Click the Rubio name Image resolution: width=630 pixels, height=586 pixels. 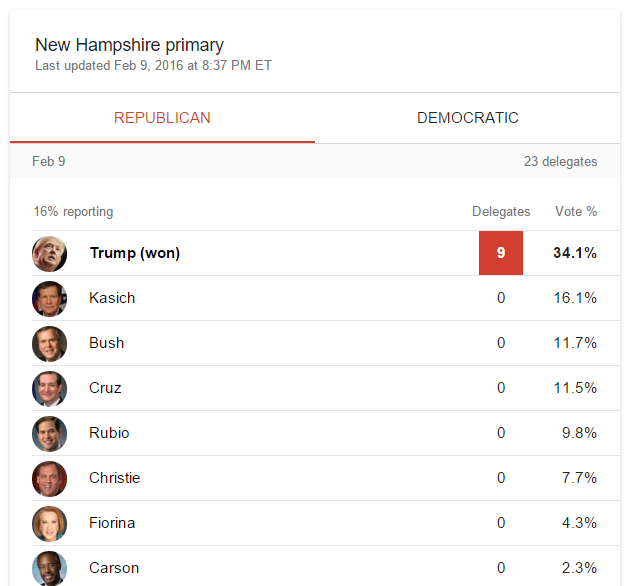(x=109, y=433)
